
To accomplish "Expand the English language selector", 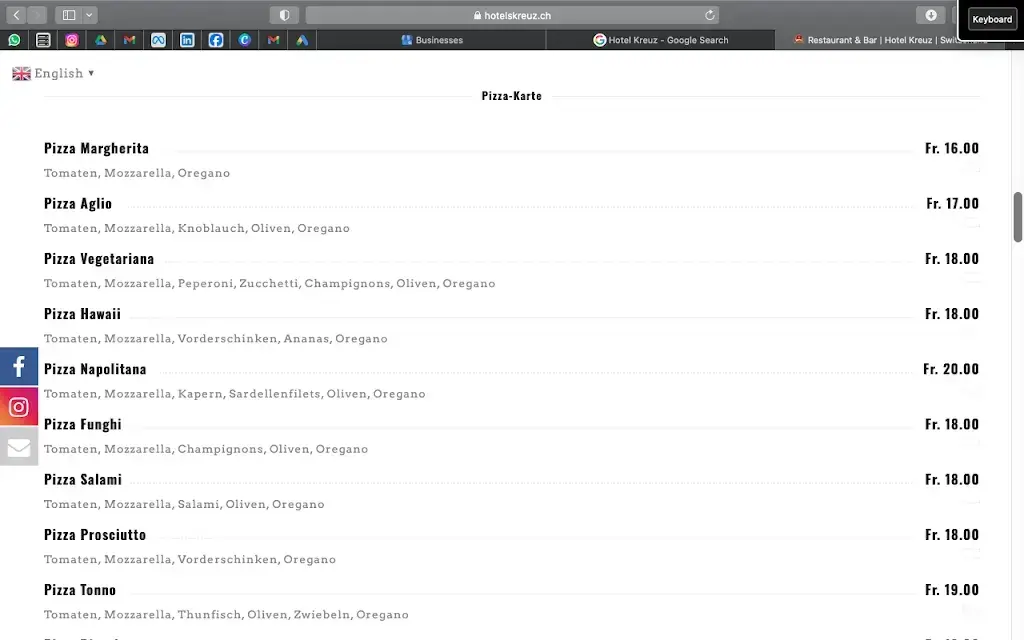I will (54, 73).
